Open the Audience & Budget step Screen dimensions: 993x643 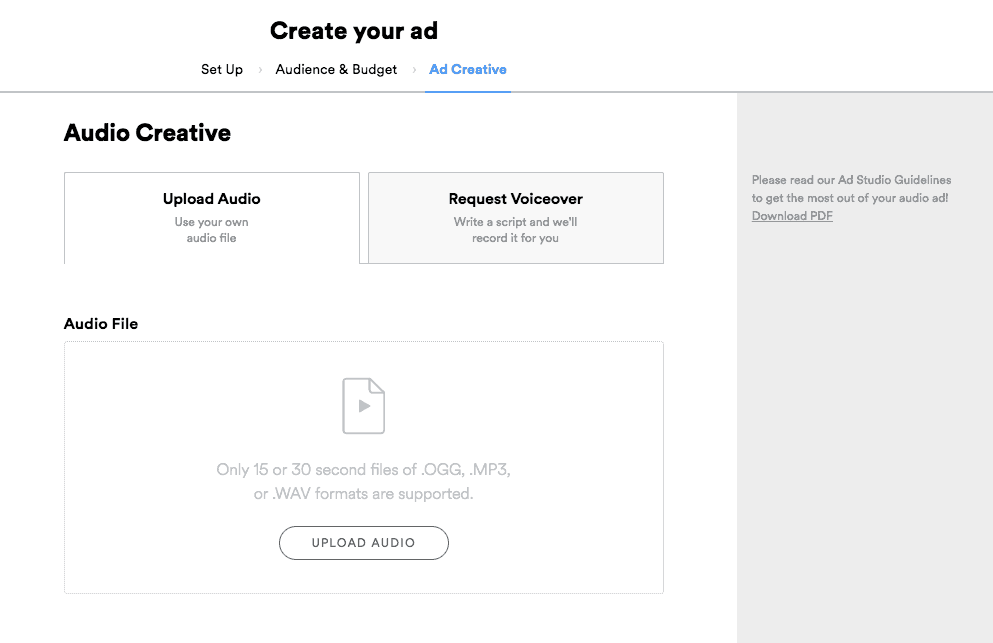pyautogui.click(x=336, y=69)
